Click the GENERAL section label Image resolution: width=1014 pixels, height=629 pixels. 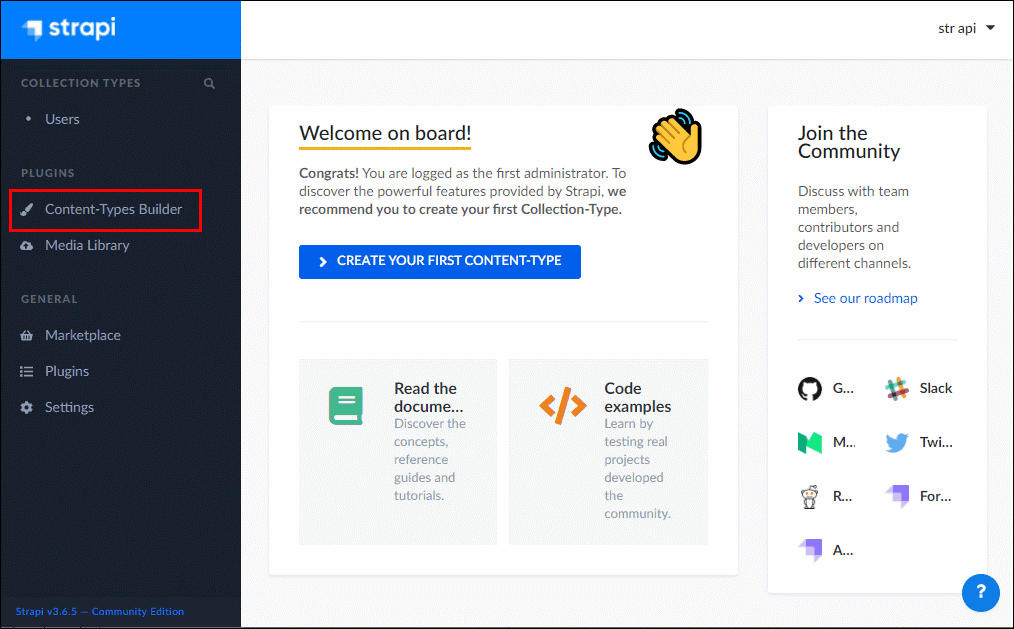(x=49, y=299)
